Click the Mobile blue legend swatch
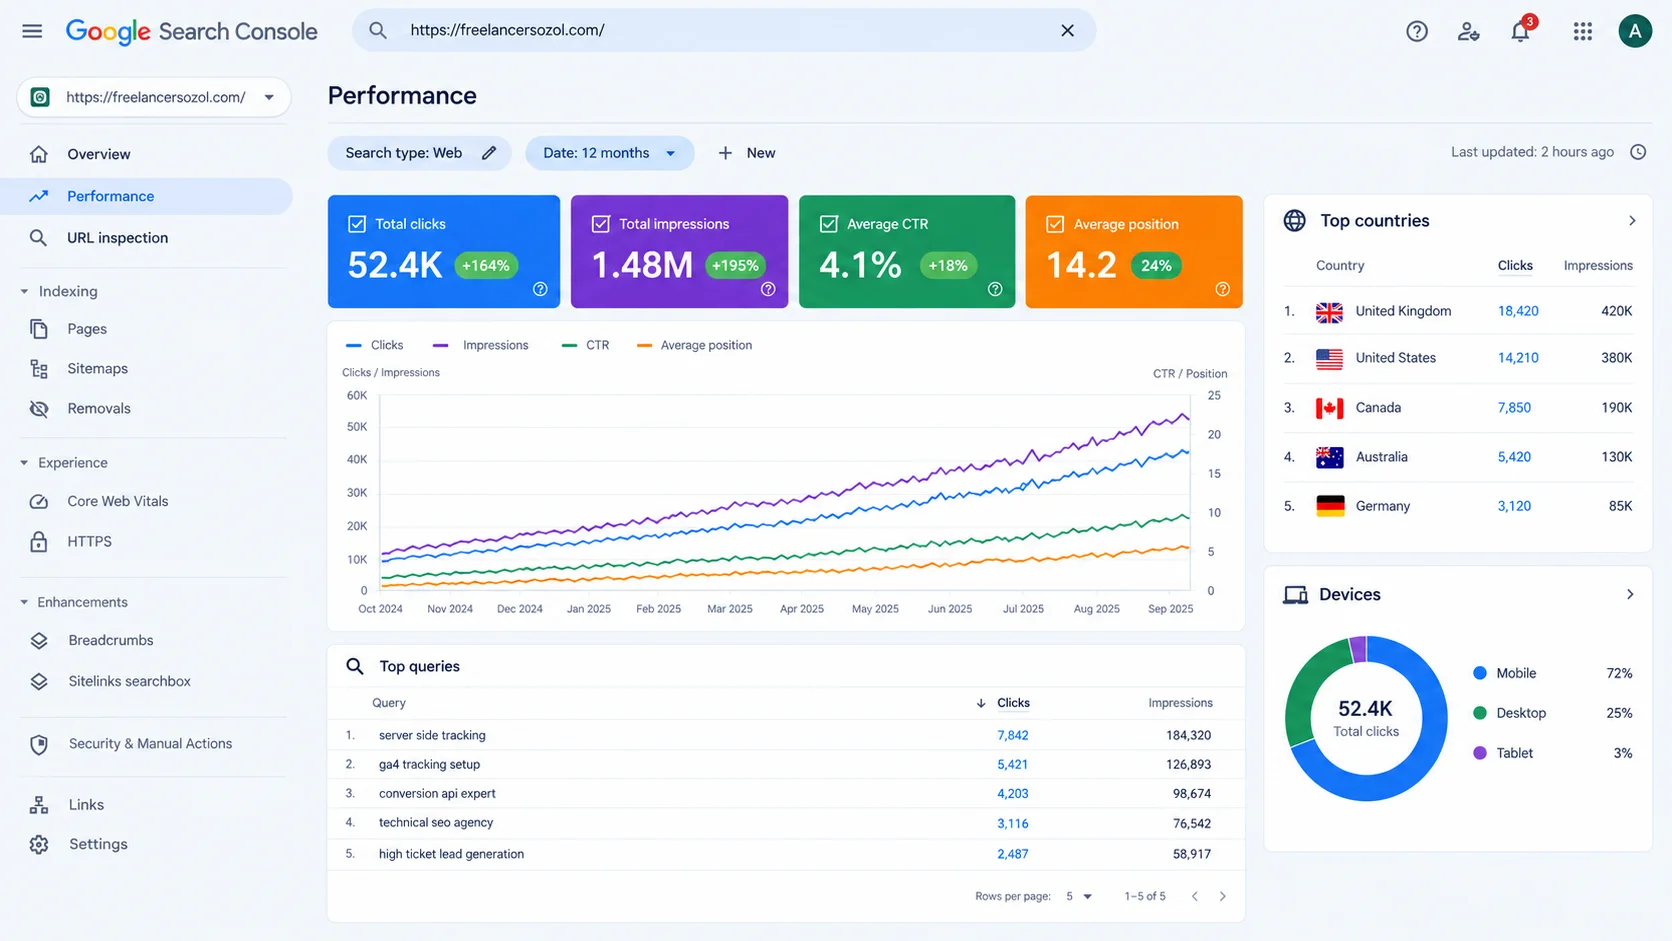This screenshot has height=941, width=1672. click(x=1480, y=674)
